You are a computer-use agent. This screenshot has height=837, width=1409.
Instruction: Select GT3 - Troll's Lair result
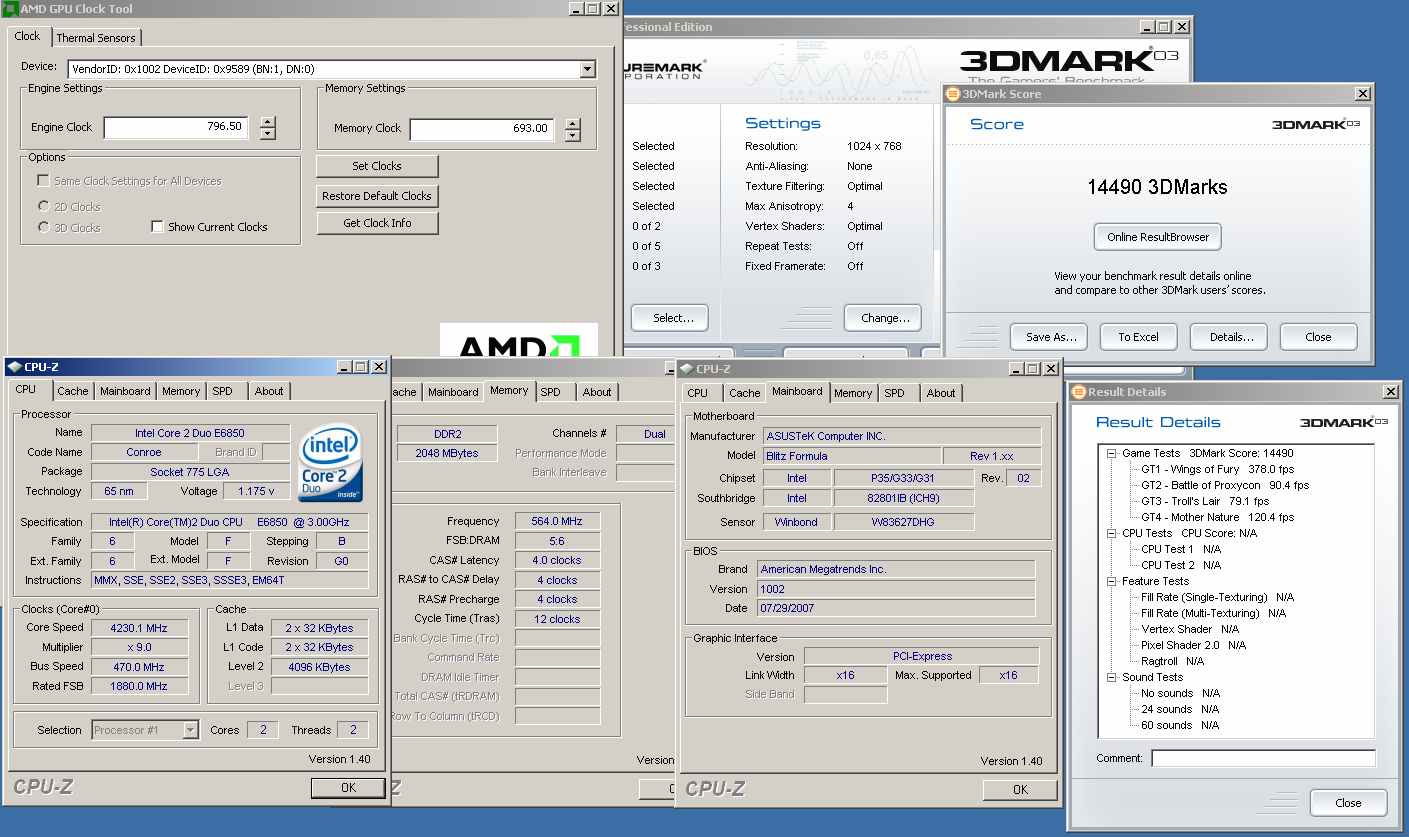pyautogui.click(x=1205, y=501)
